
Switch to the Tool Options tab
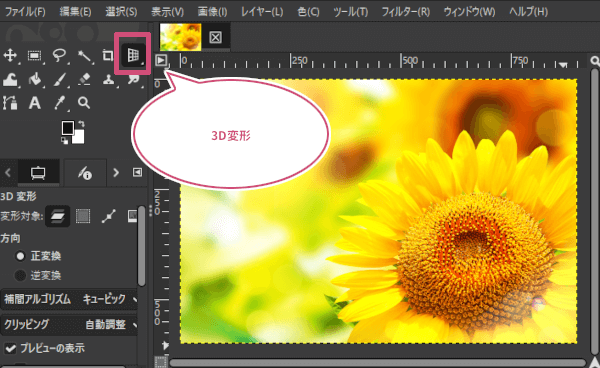(x=38, y=173)
